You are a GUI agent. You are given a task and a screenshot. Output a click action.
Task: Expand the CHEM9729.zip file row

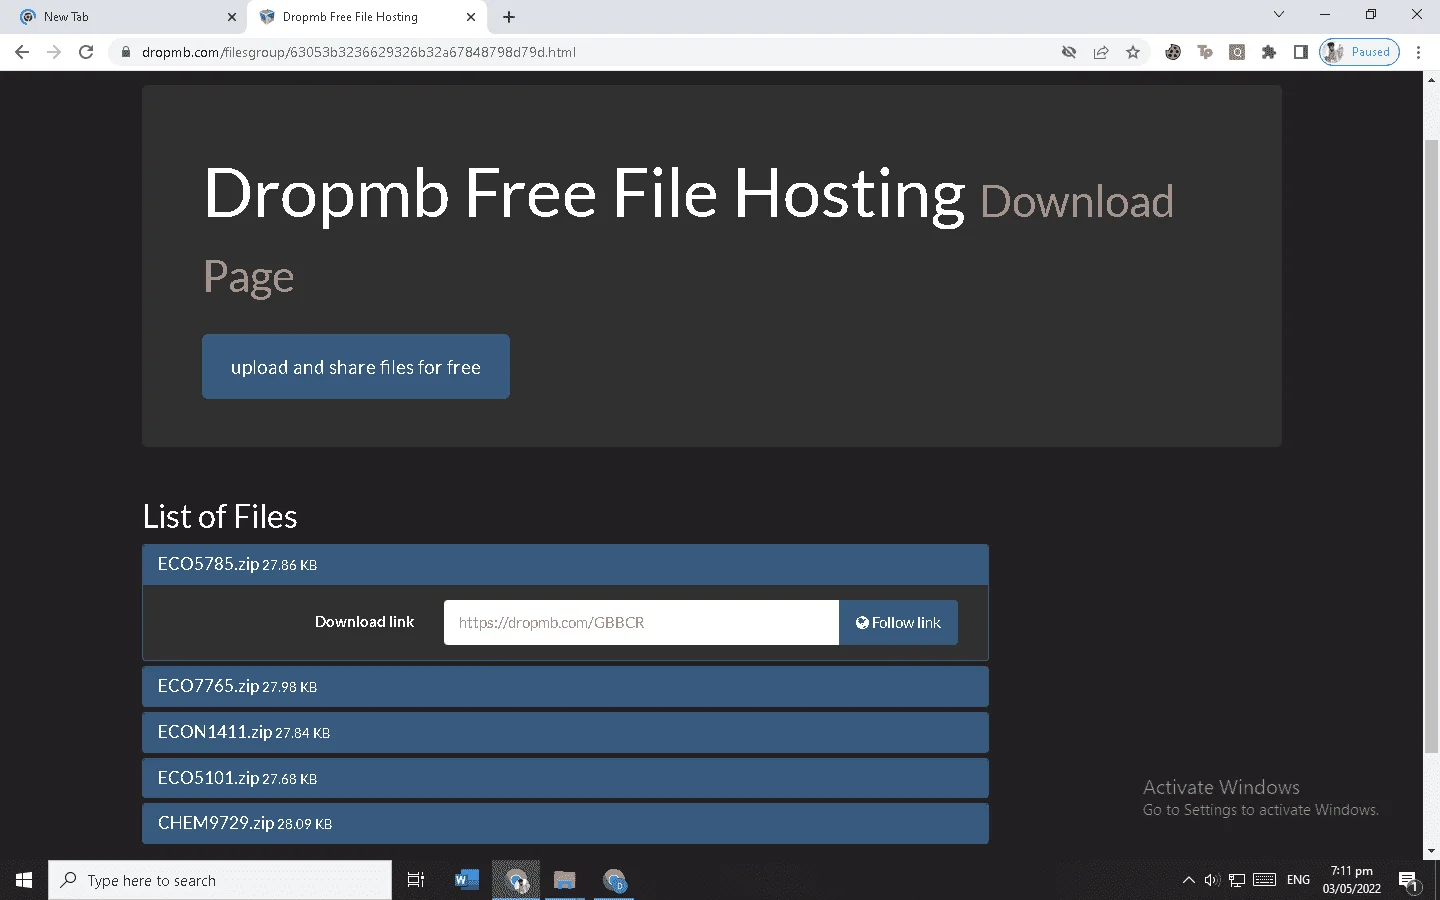click(x=565, y=824)
